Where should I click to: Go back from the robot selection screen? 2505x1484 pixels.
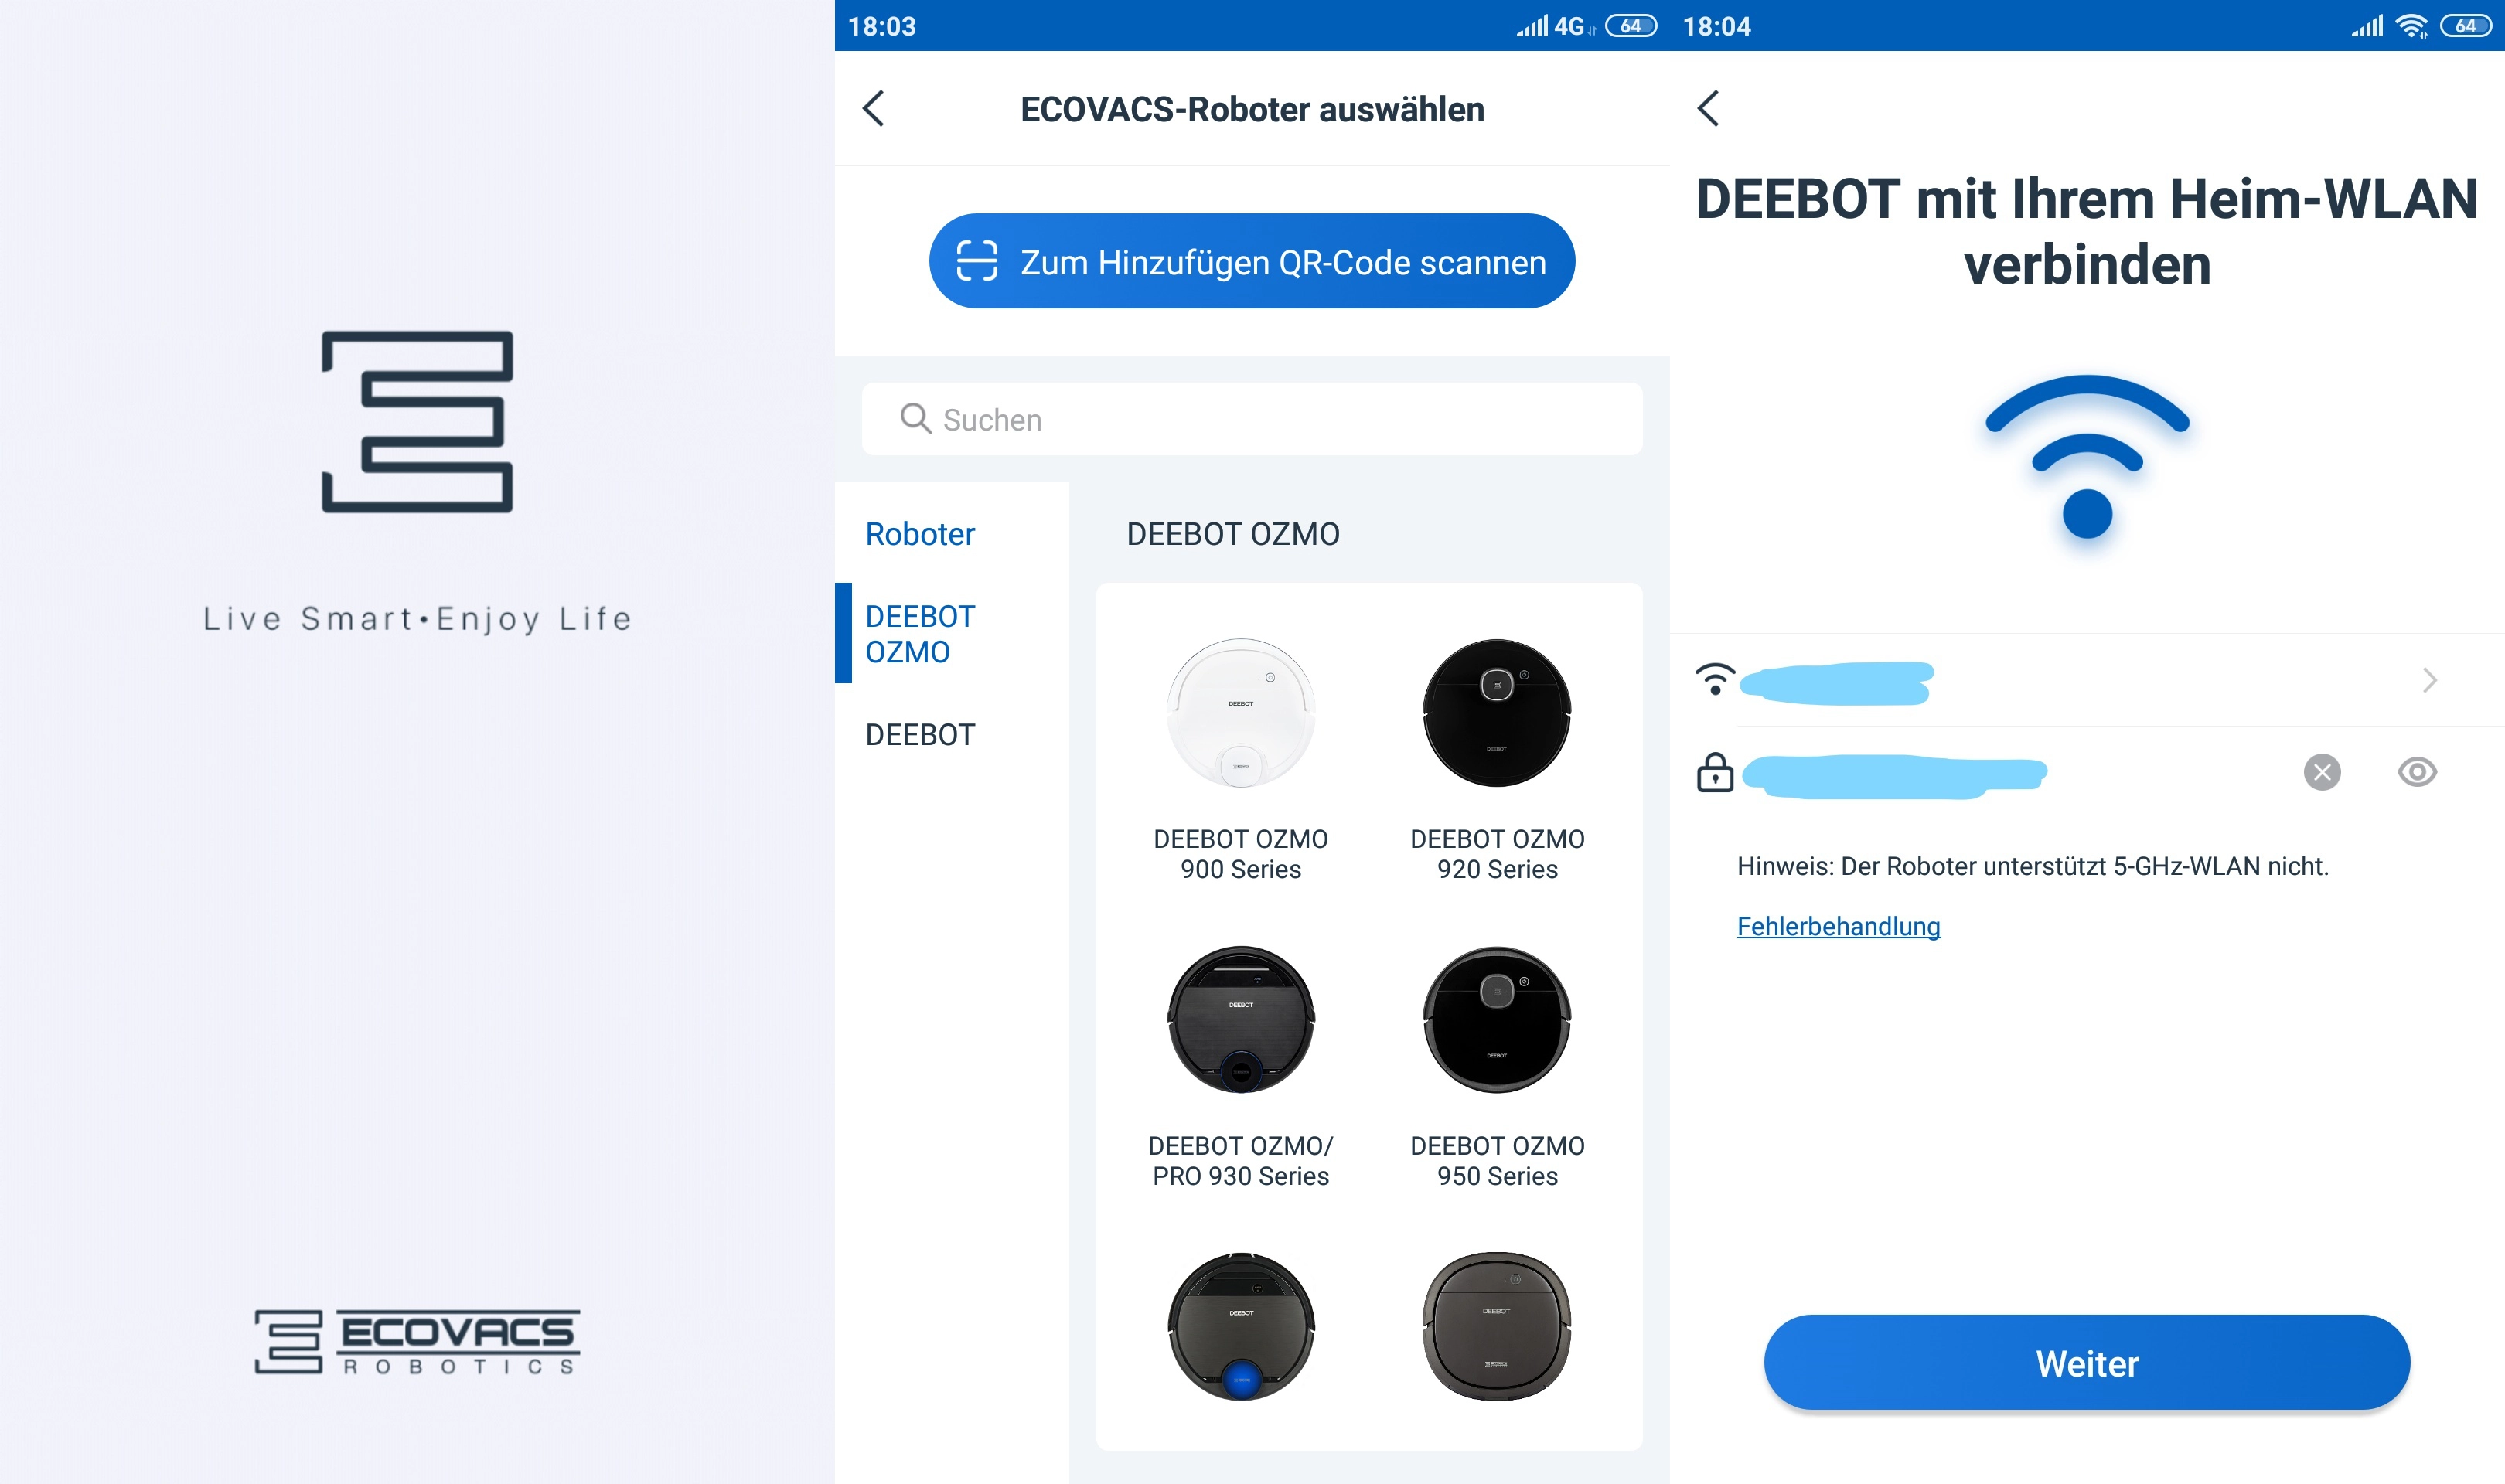874,108
